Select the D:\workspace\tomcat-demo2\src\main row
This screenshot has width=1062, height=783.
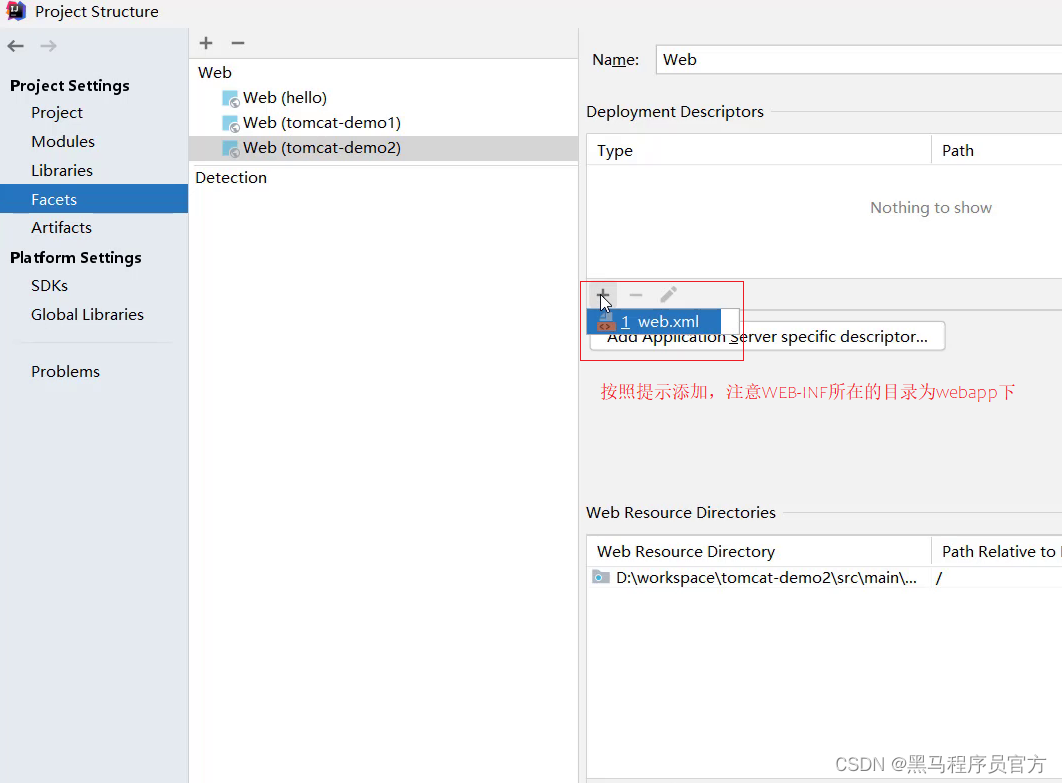coord(824,578)
